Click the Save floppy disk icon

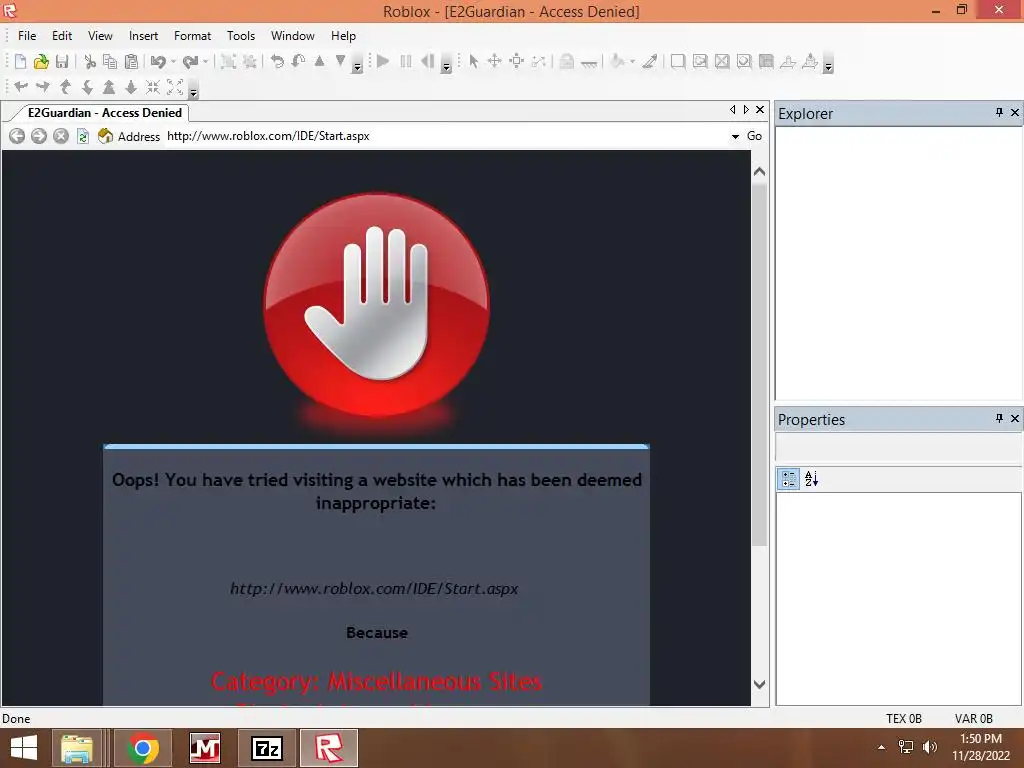(62, 61)
